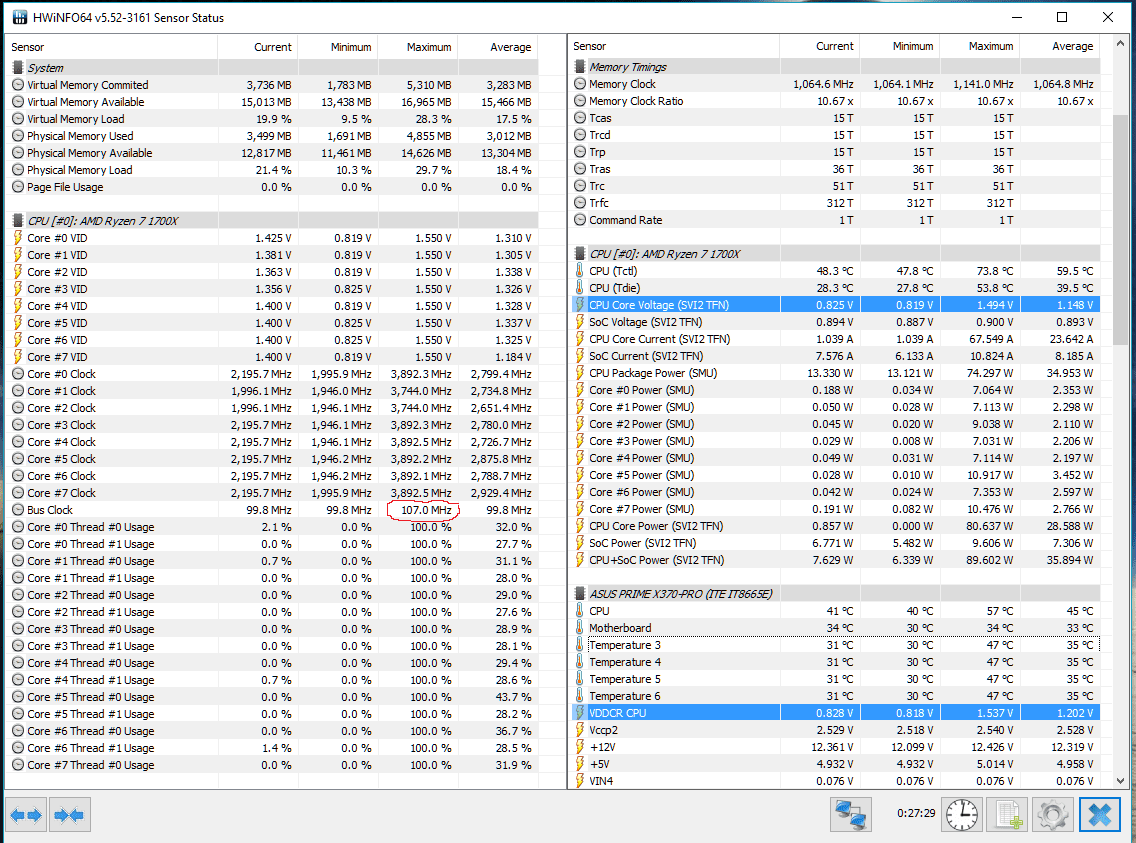The height and width of the screenshot is (843, 1136).
Task: Select the Core #4 Thread #1 Usage row
Action: pyautogui.click(x=274, y=680)
